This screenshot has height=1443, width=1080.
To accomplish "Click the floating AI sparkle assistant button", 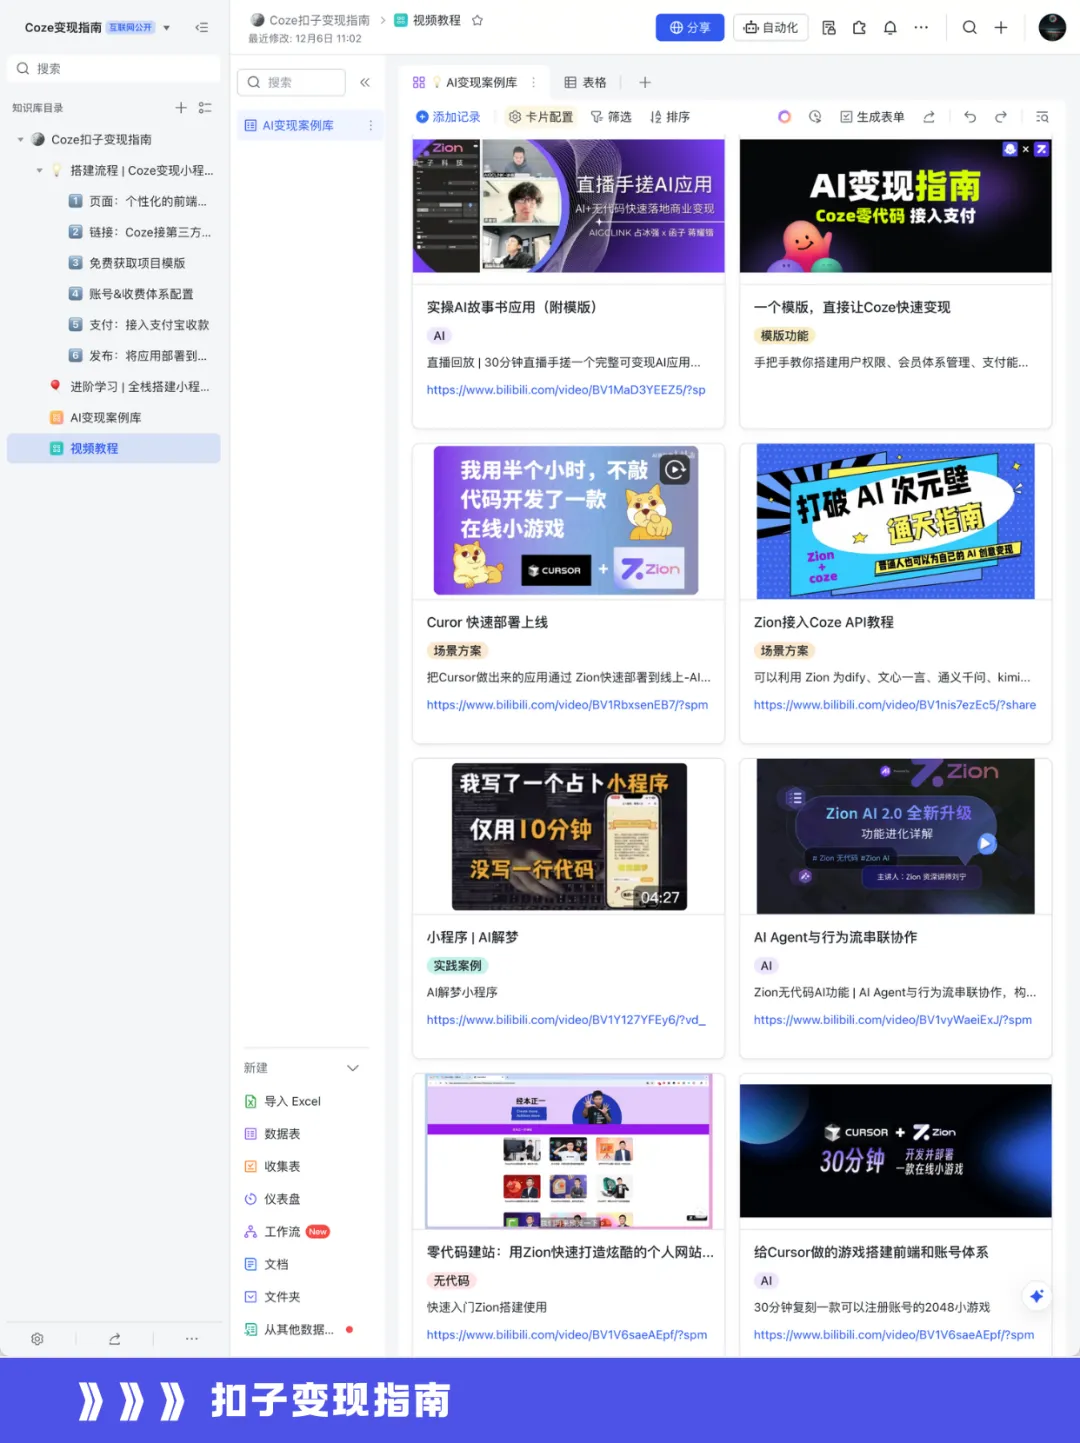I will (1037, 1297).
